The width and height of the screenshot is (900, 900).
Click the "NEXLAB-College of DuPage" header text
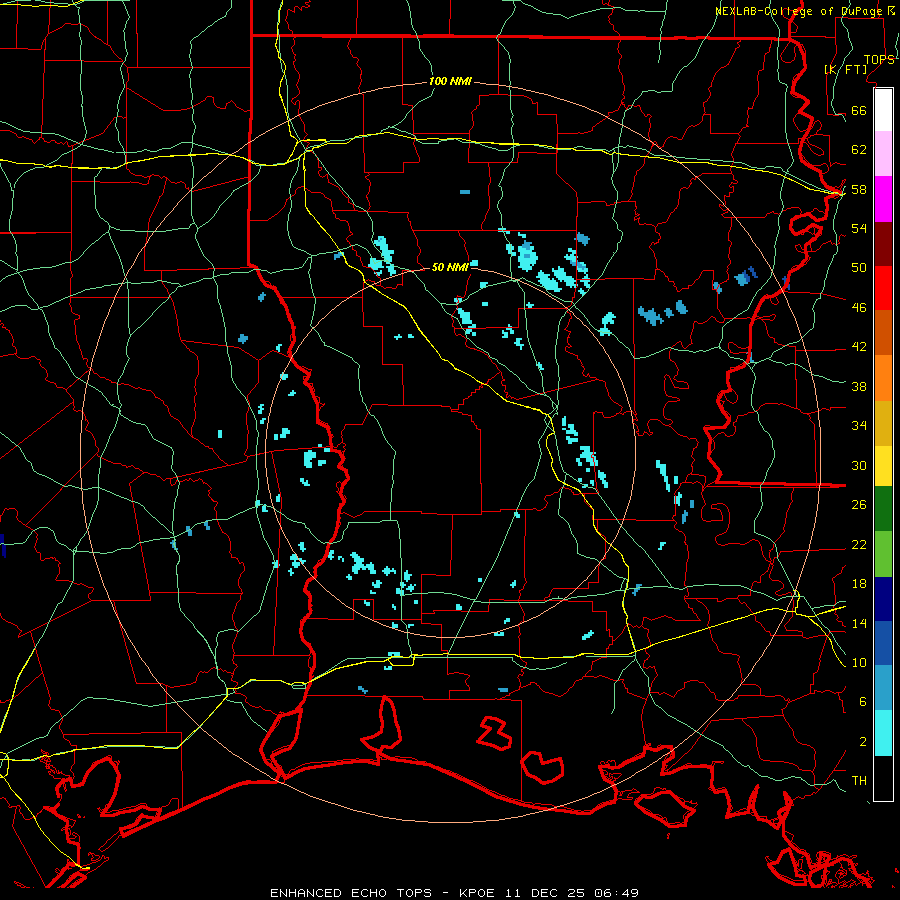pos(800,11)
